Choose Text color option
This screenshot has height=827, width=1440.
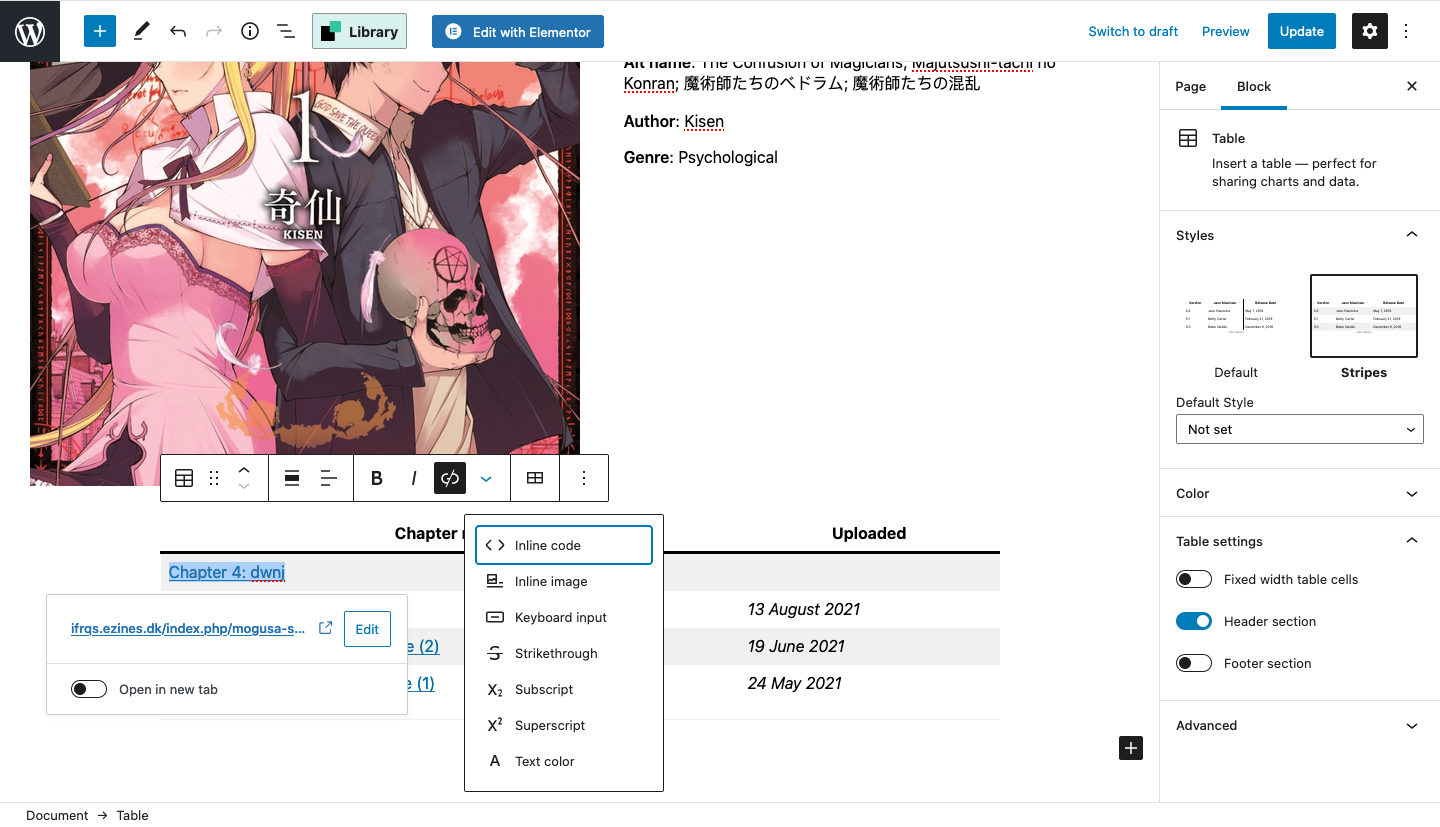564,761
